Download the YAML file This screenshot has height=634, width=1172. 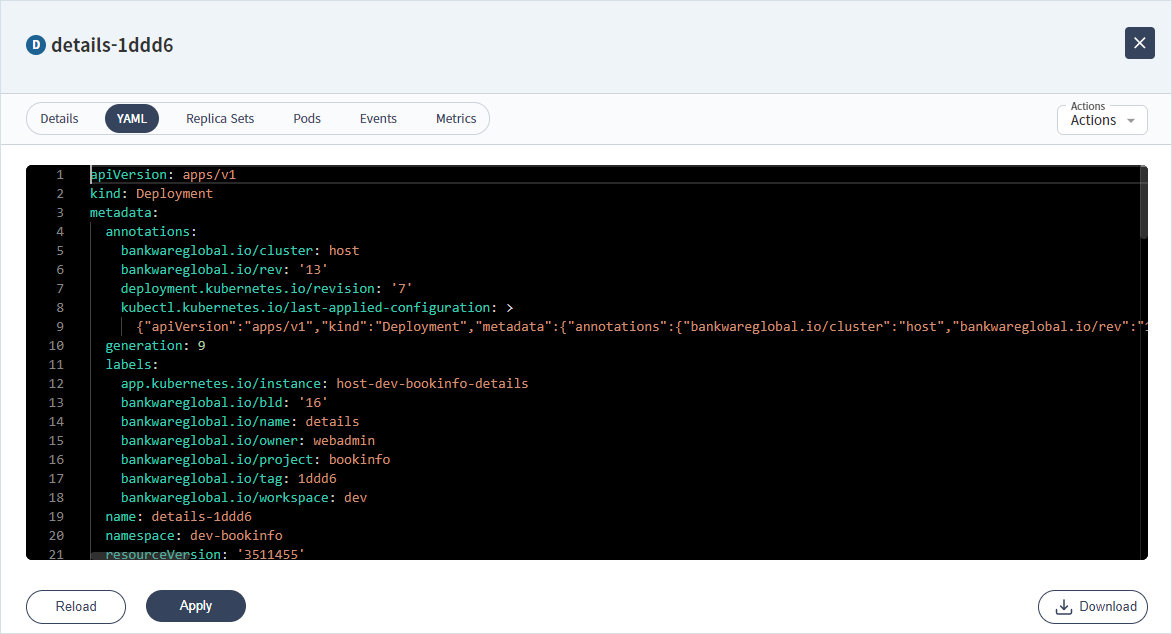click(1092, 606)
